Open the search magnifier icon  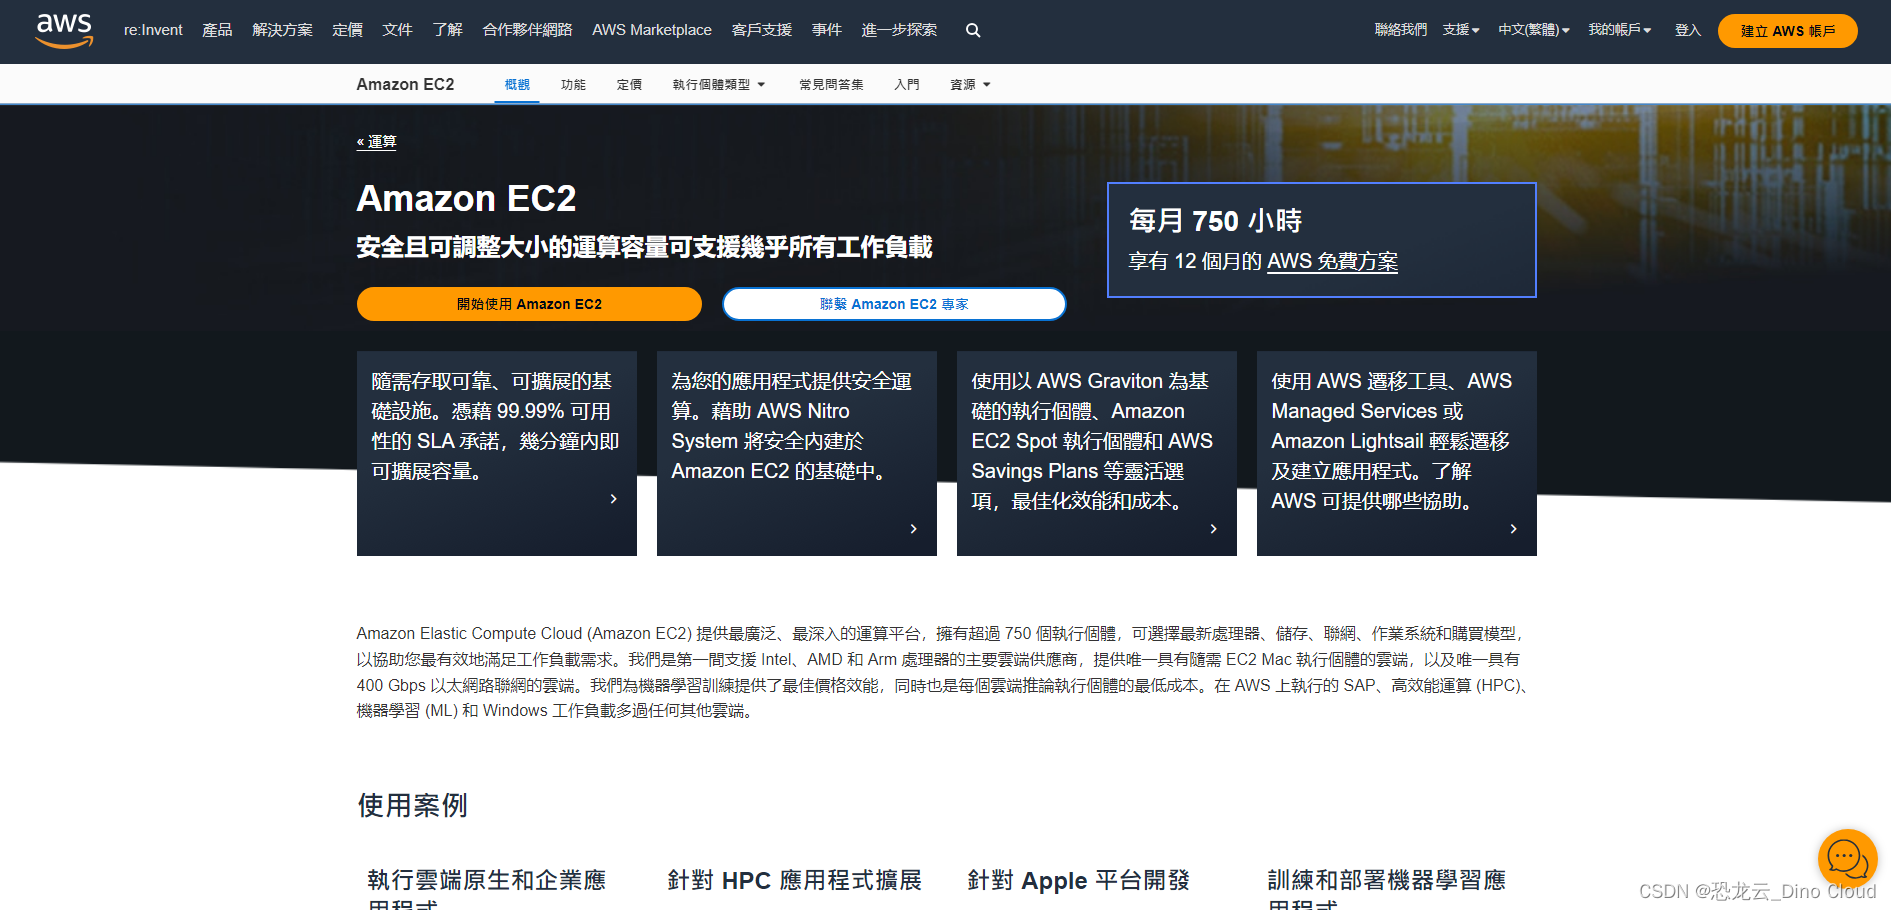[972, 31]
